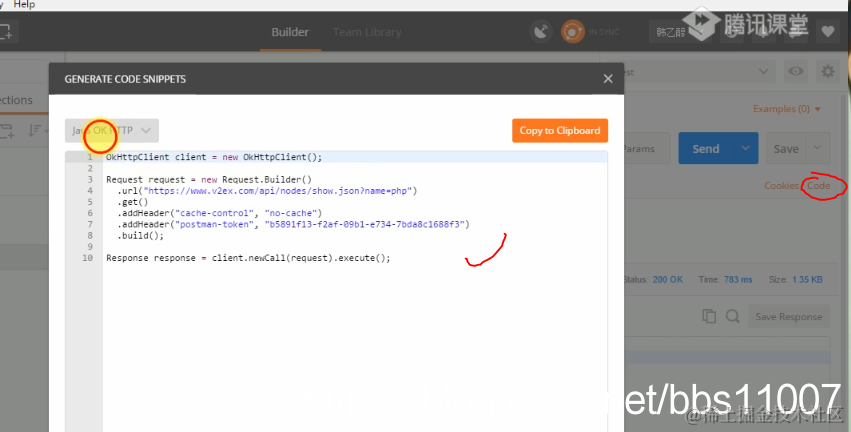Open the Java OK HTTP language dropdown
The image size is (851, 432).
112,131
